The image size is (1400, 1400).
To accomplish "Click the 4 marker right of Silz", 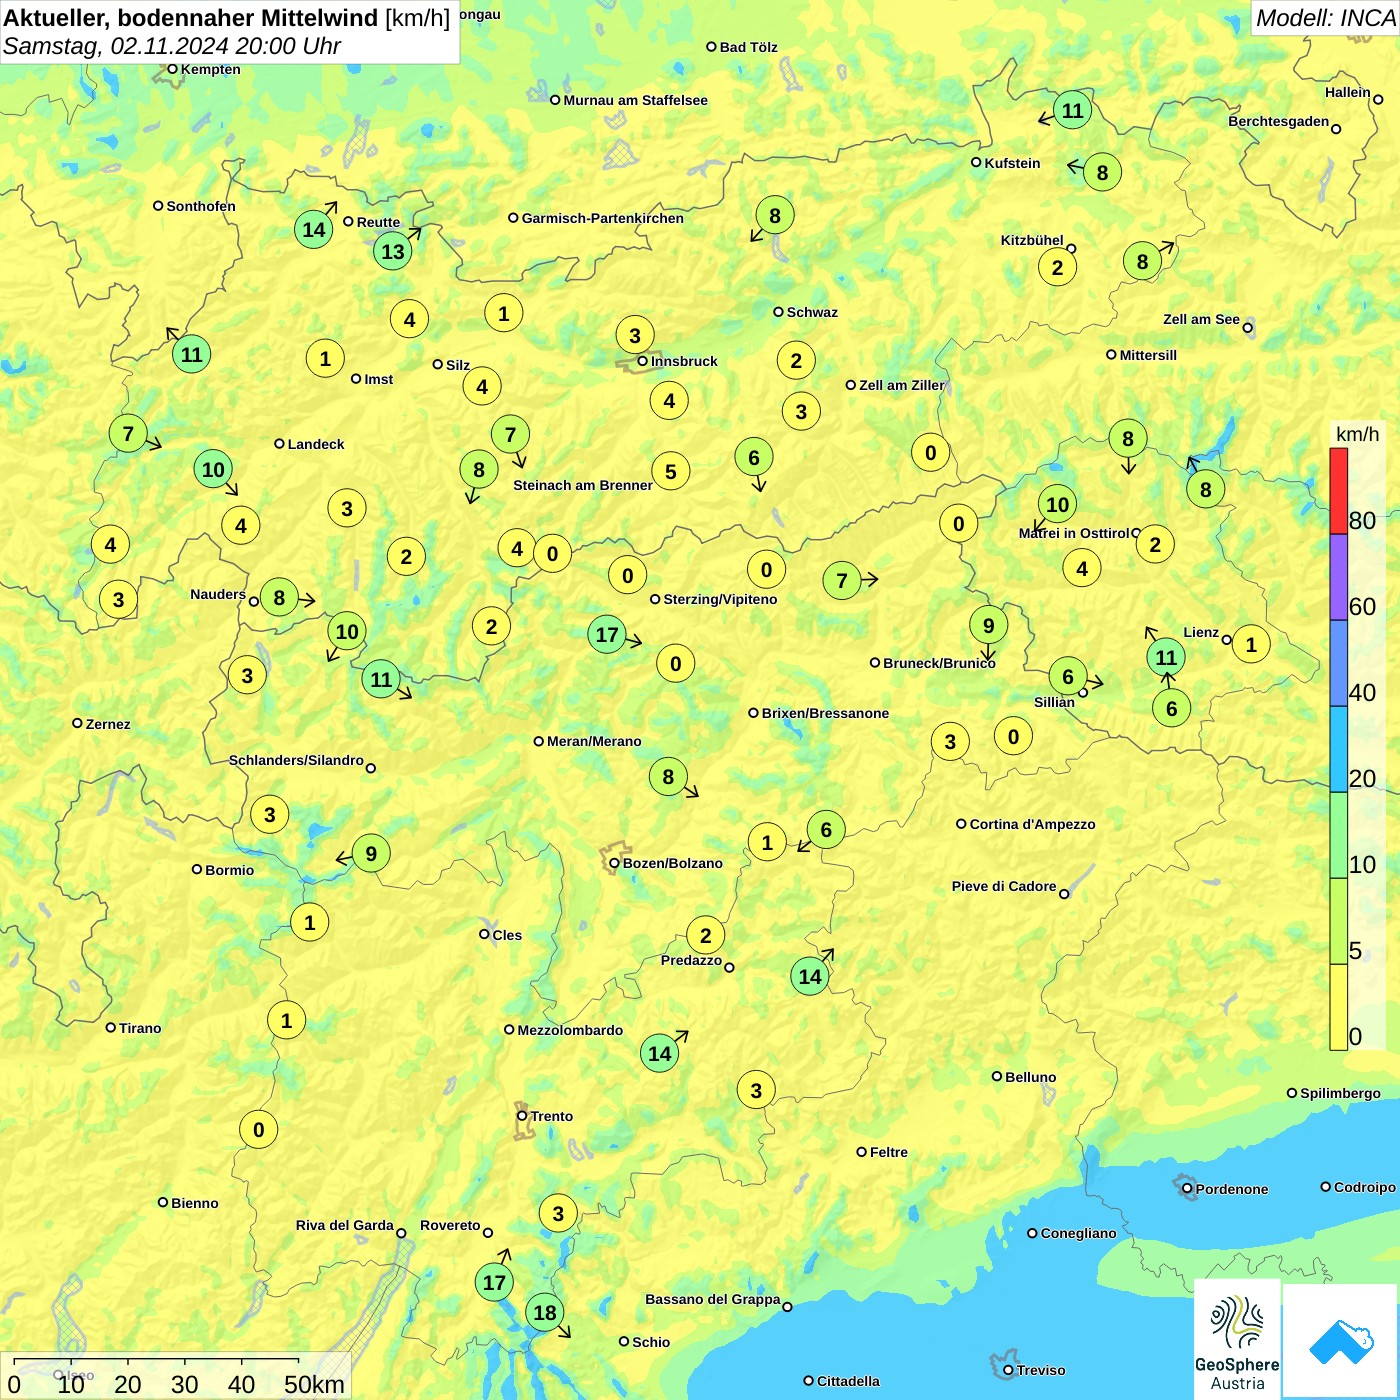I will pos(482,386).
